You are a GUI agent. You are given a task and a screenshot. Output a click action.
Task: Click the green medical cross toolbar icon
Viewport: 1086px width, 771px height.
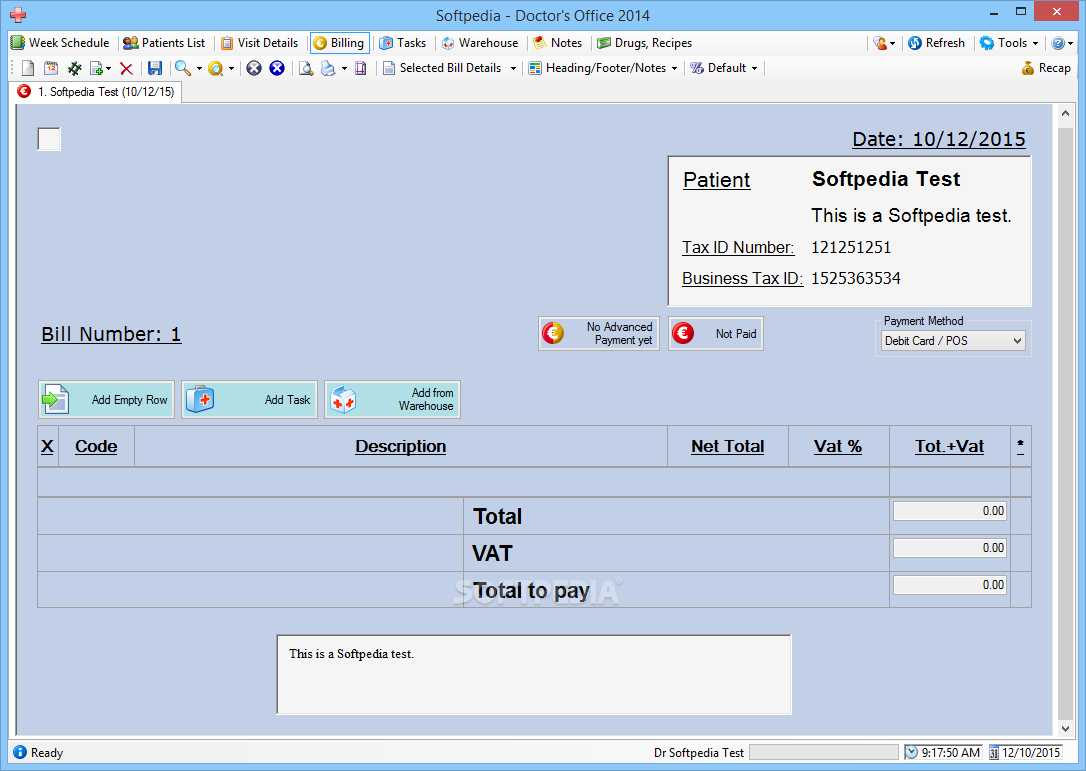click(75, 68)
